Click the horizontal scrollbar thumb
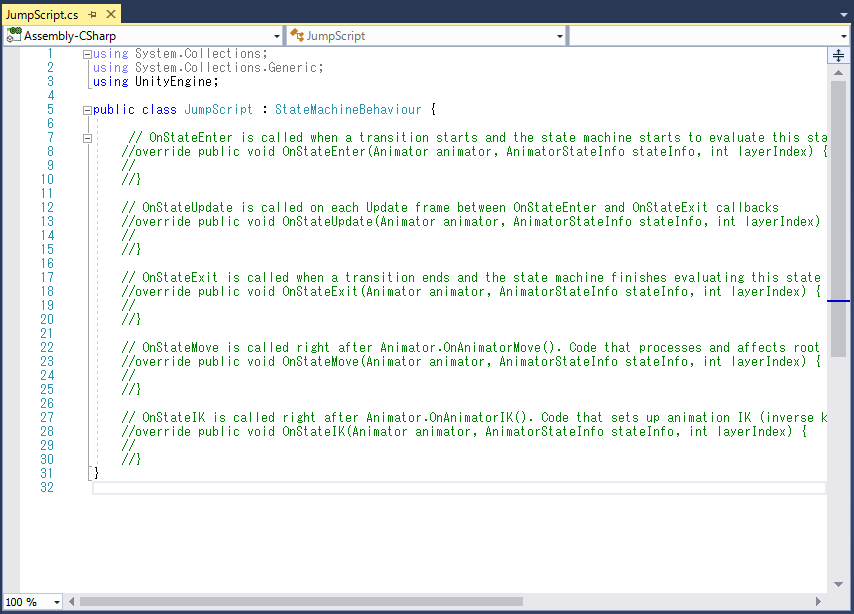The height and width of the screenshot is (614, 854). click(x=301, y=601)
